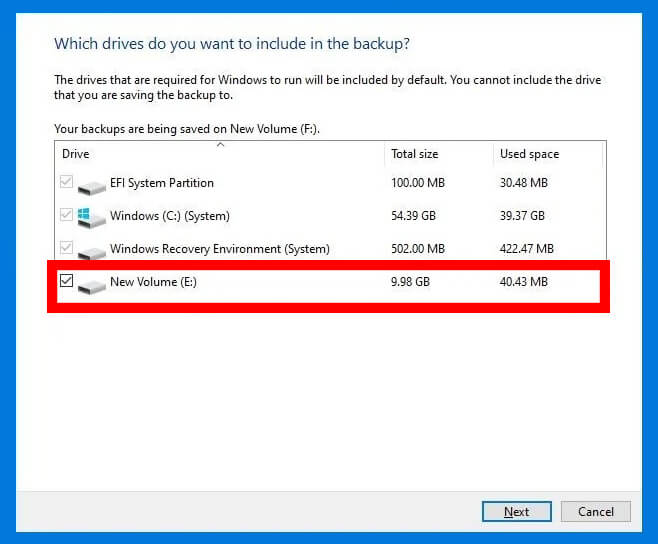Click the 40.43 MB used space value

tap(524, 282)
